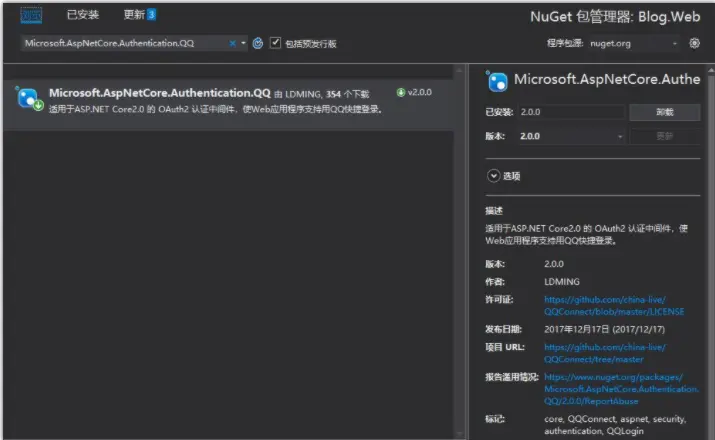This screenshot has width=715, height=440.
Task: Click the package description in the results list
Action: pyautogui.click(x=215, y=109)
